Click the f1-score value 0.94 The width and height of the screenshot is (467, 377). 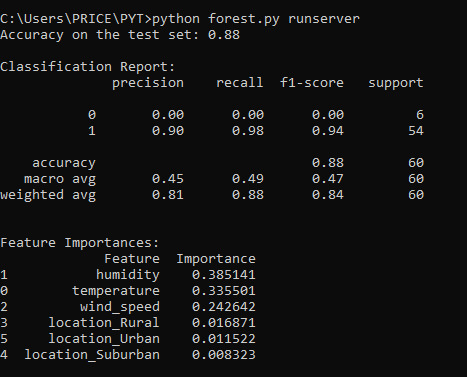328,131
